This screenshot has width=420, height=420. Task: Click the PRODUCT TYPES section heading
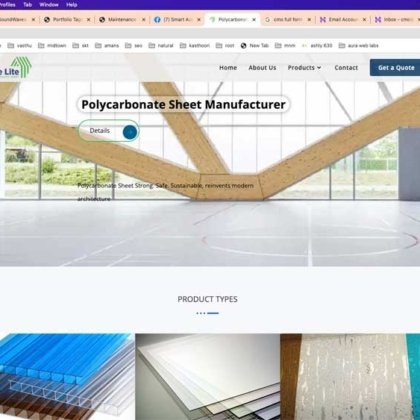207,299
